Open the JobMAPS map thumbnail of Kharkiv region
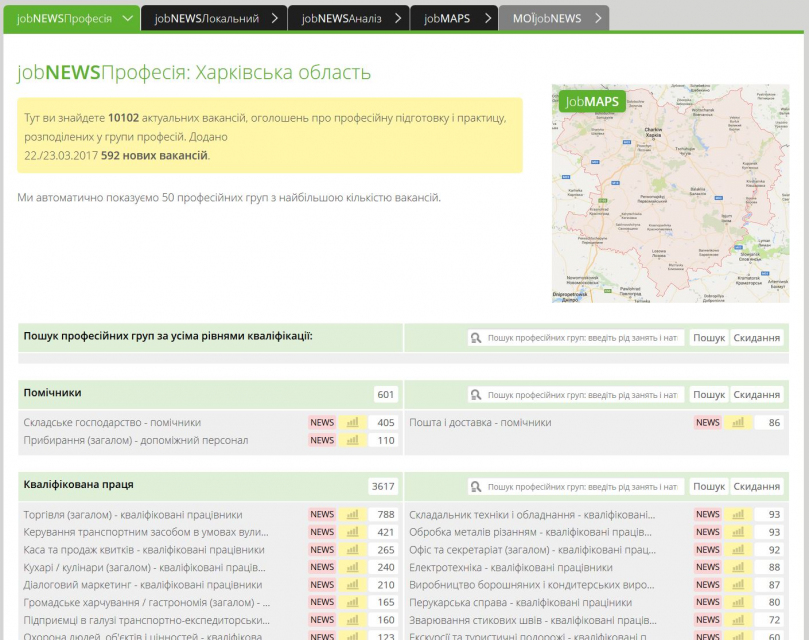Screen dimensions: 809x640 tap(670, 194)
